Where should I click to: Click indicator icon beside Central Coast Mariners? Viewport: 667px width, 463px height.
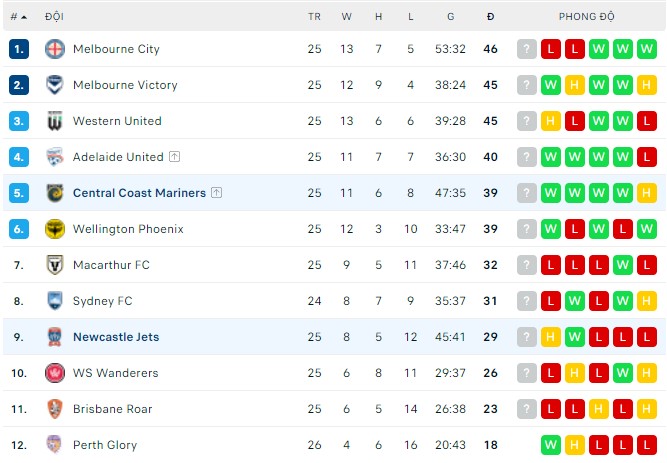click(x=217, y=193)
